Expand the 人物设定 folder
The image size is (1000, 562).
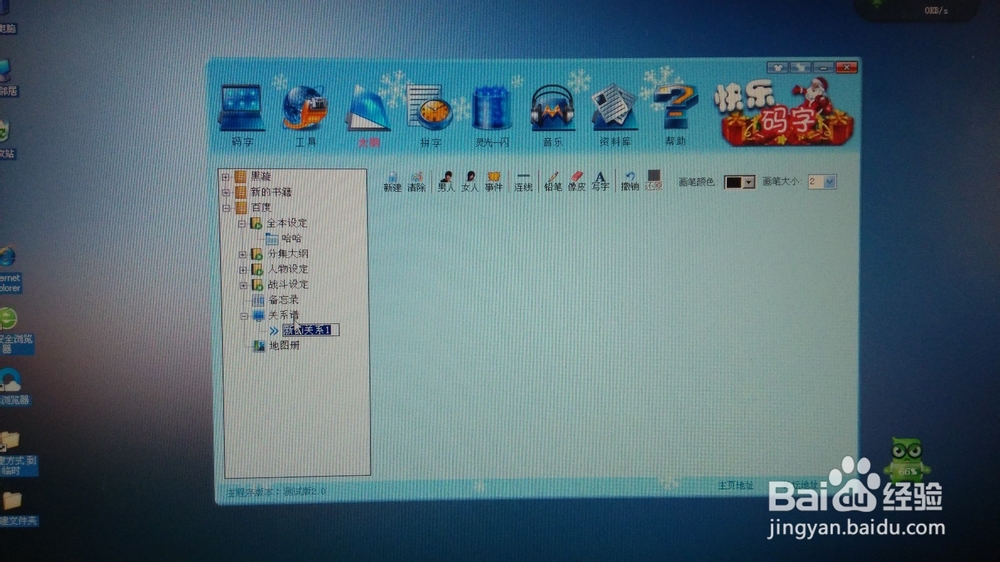coord(242,269)
